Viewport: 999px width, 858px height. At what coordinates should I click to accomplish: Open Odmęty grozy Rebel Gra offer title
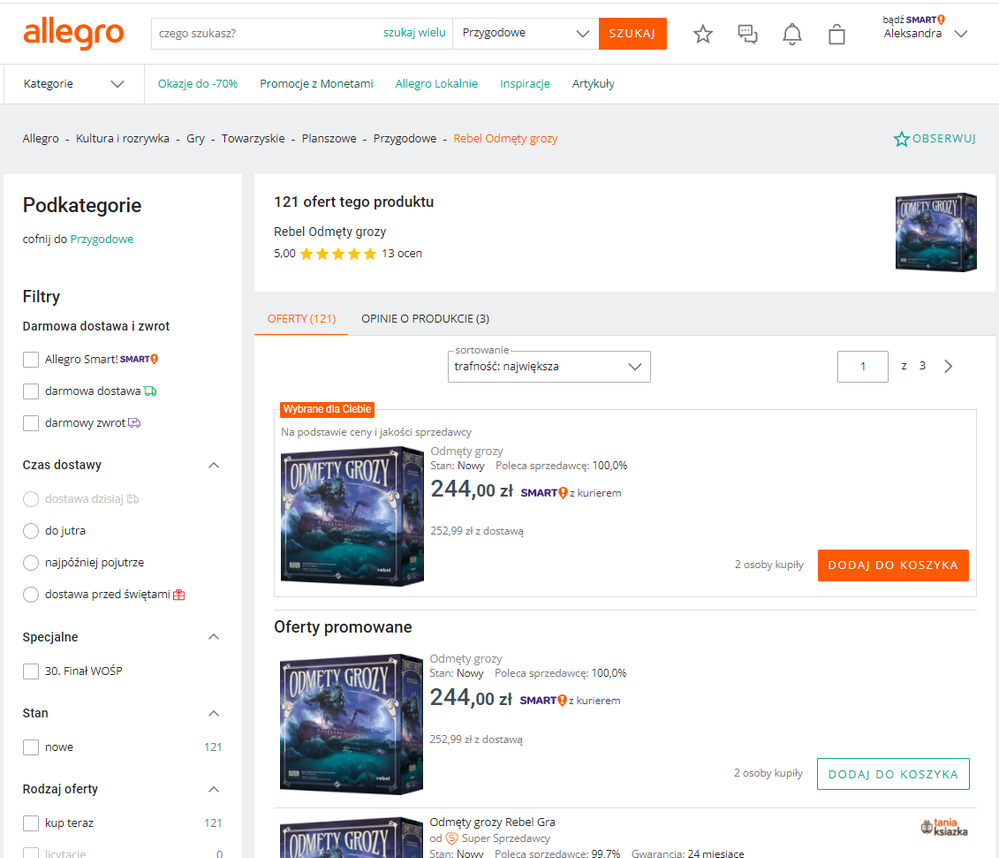pos(492,822)
